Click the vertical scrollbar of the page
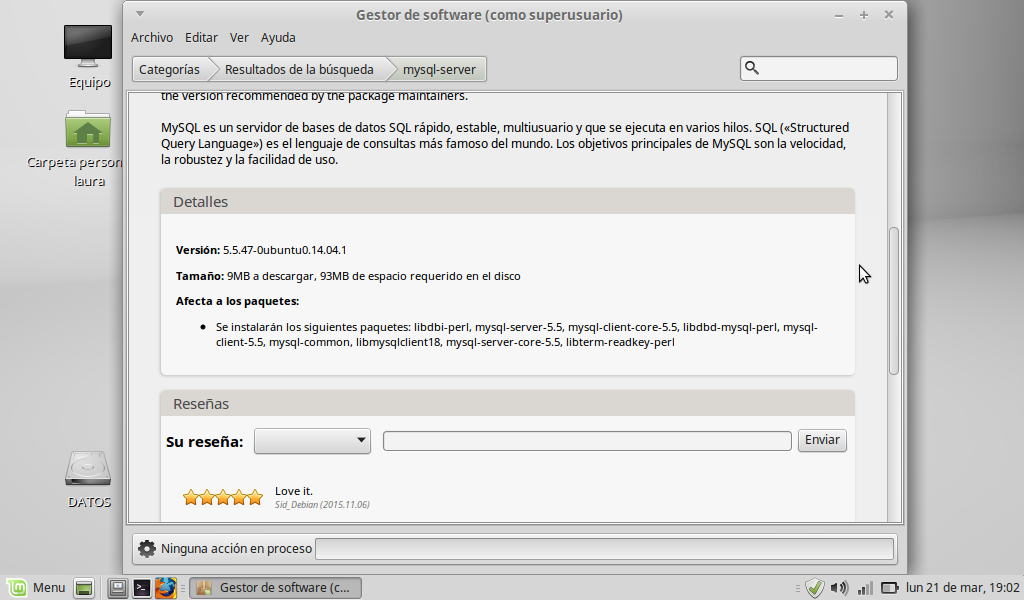Viewport: 1024px width, 600px height. 894,300
